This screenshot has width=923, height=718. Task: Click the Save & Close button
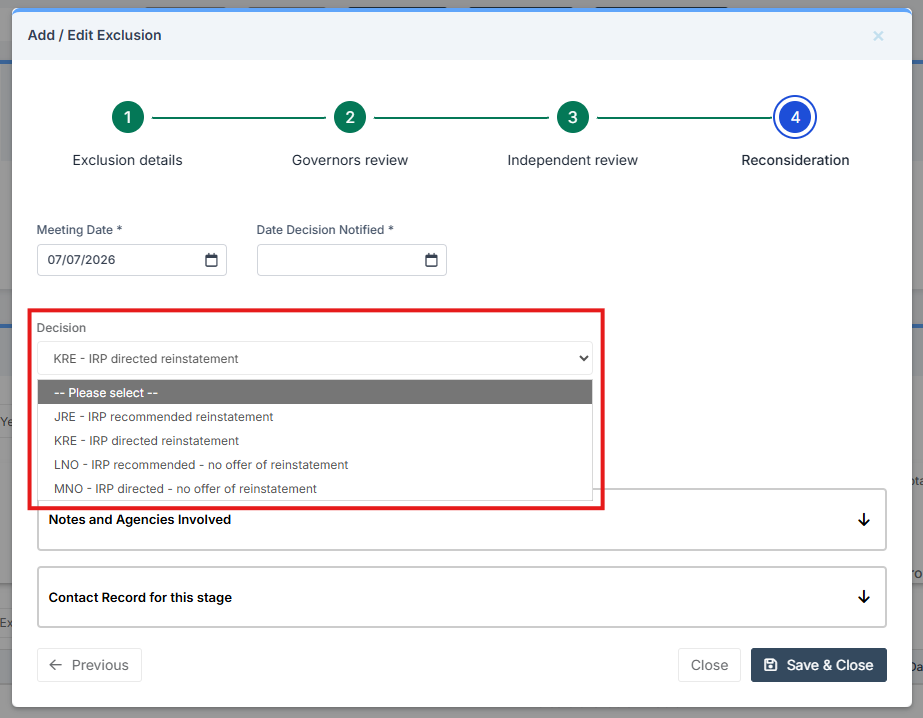click(x=818, y=665)
